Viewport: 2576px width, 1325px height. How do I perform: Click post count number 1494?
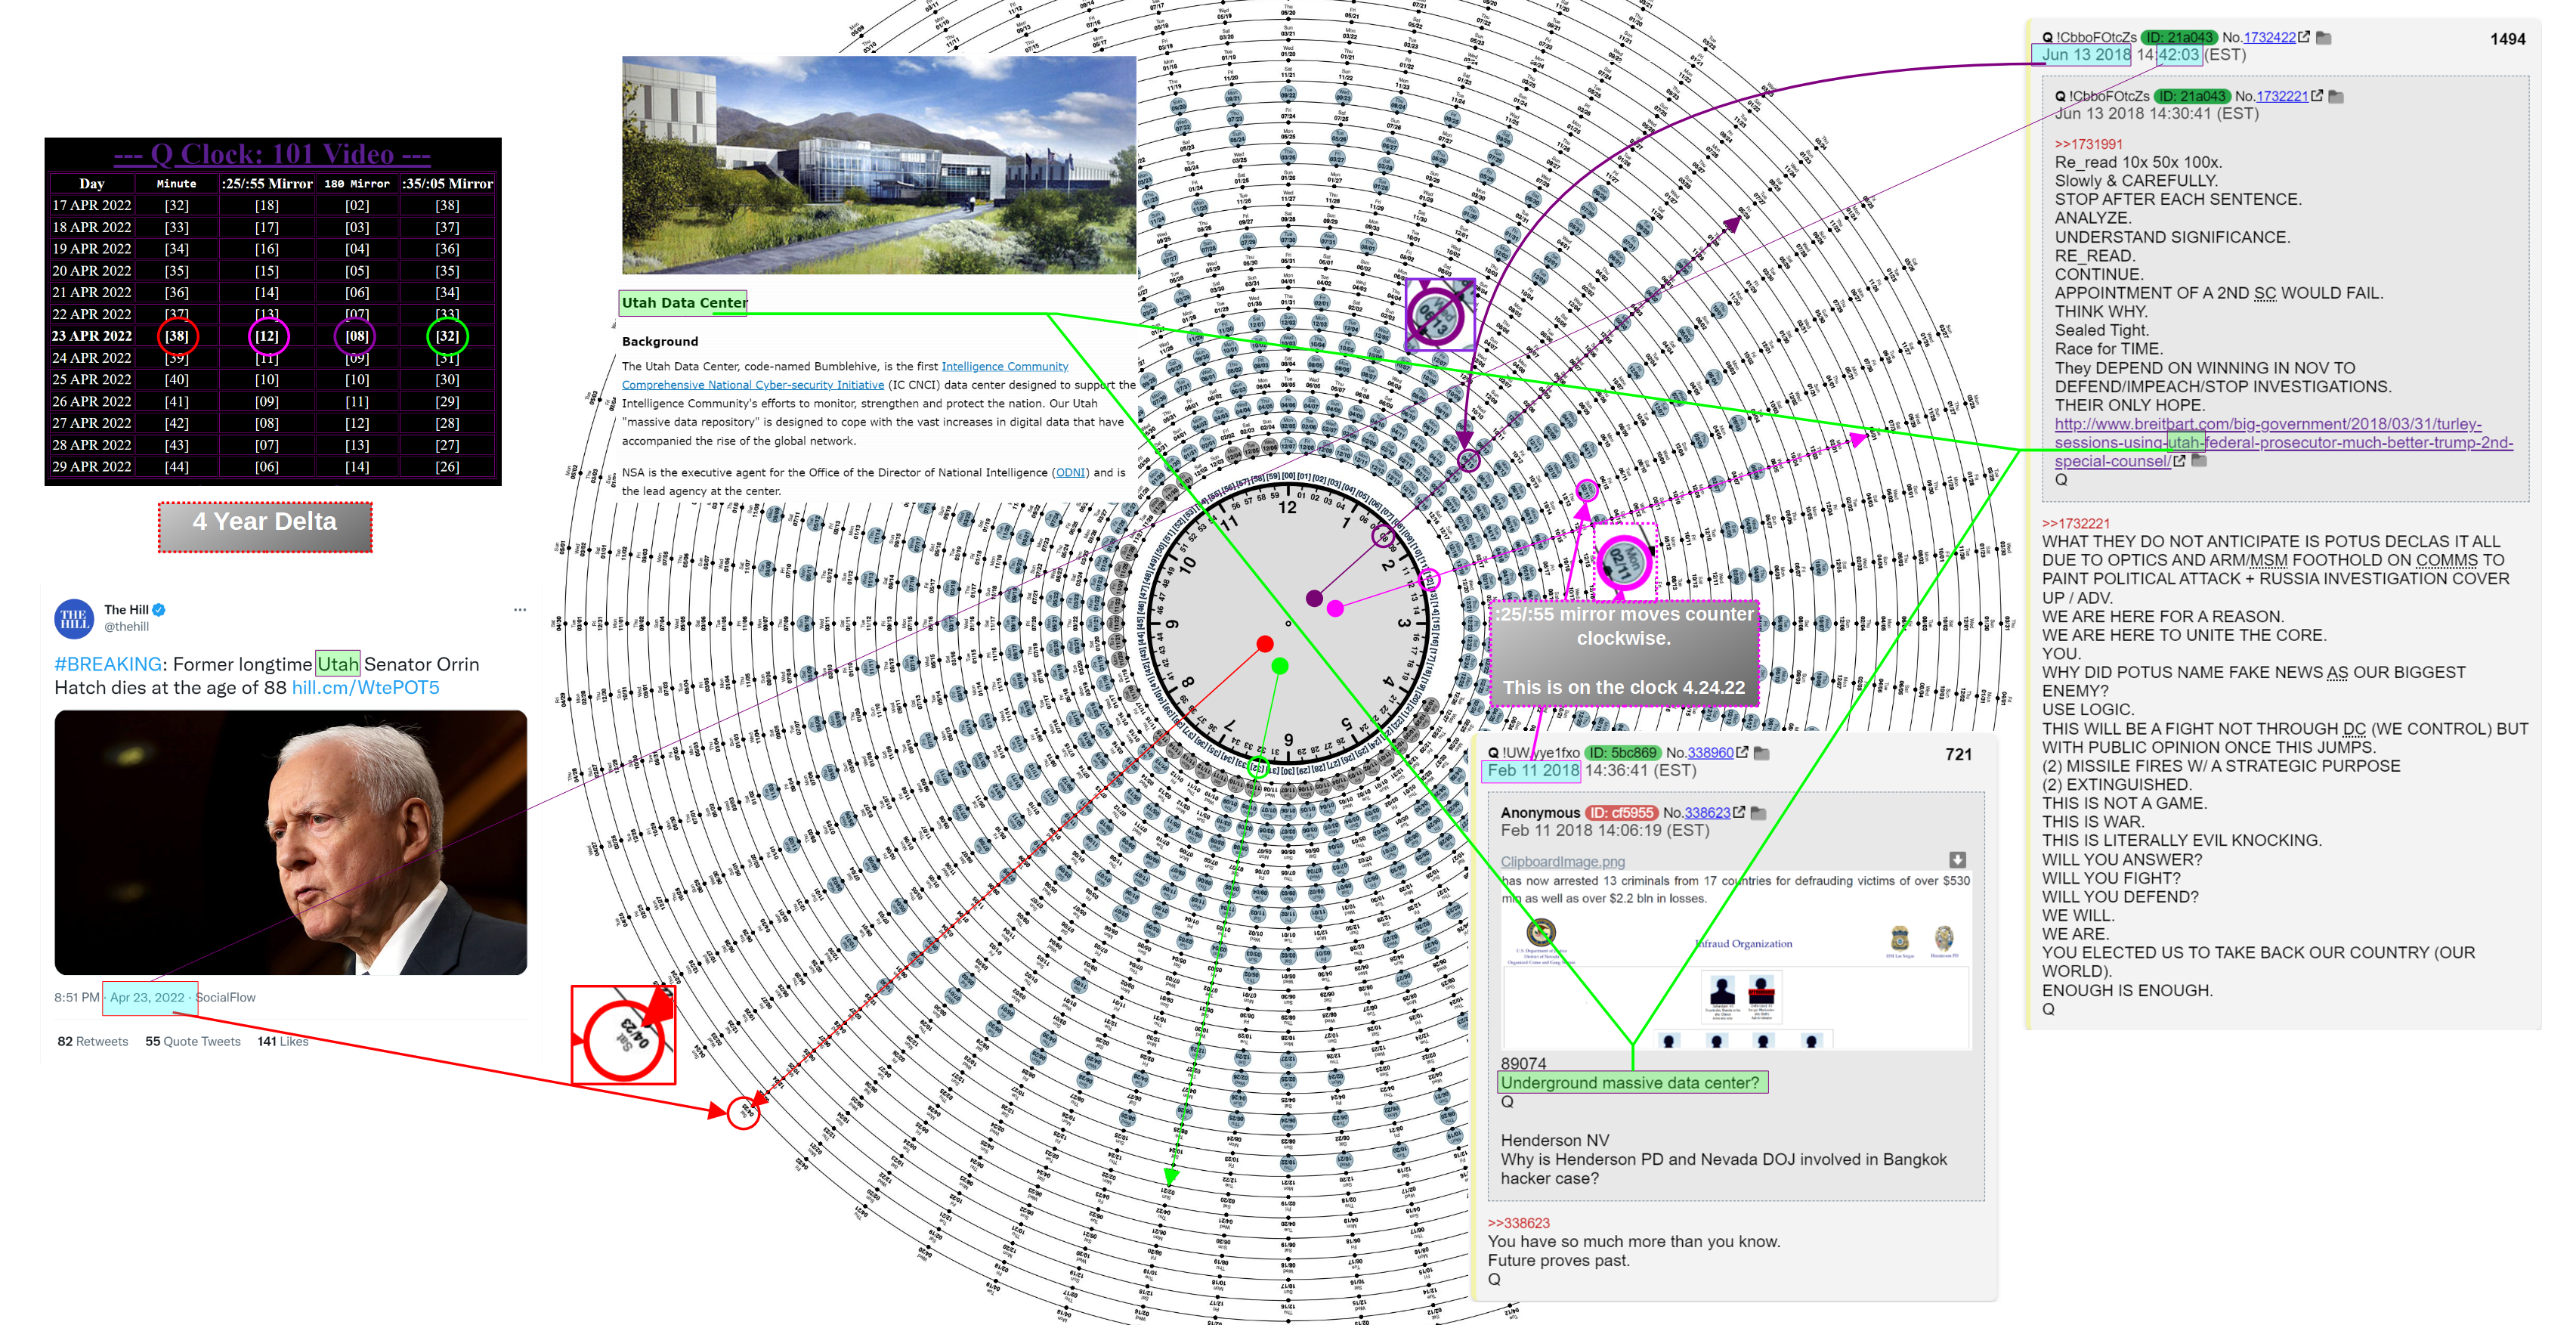[x=2507, y=39]
